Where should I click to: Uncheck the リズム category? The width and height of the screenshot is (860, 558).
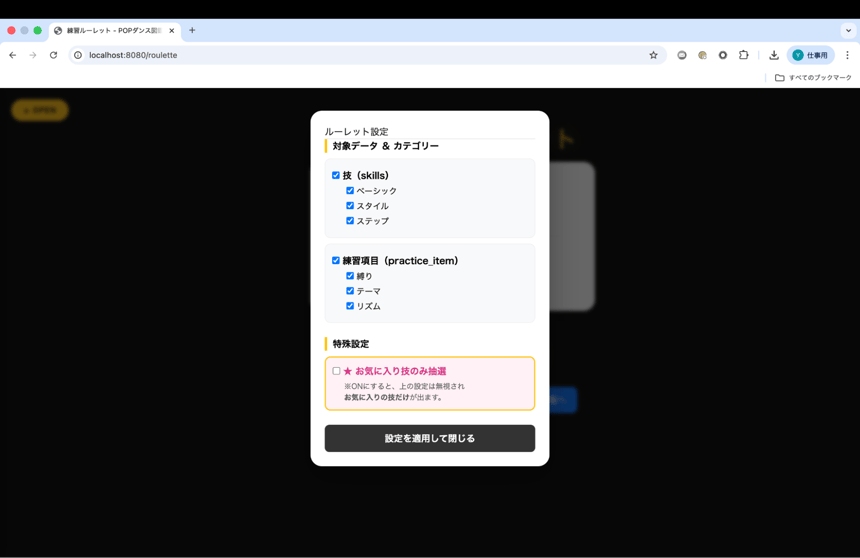pos(350,306)
